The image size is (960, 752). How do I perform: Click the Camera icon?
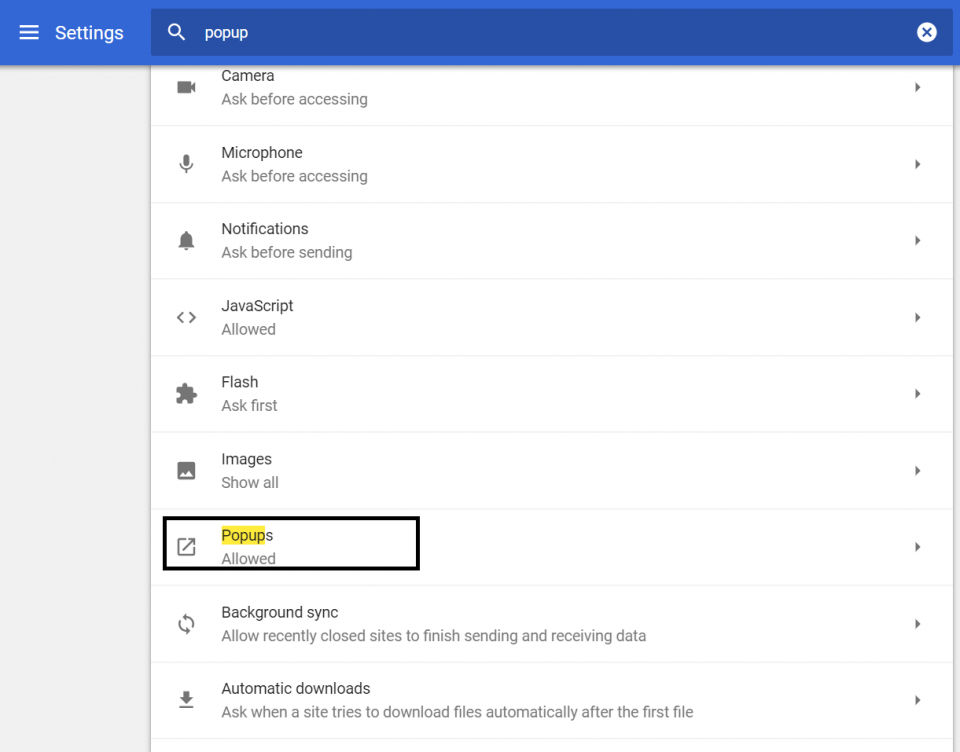[186, 88]
